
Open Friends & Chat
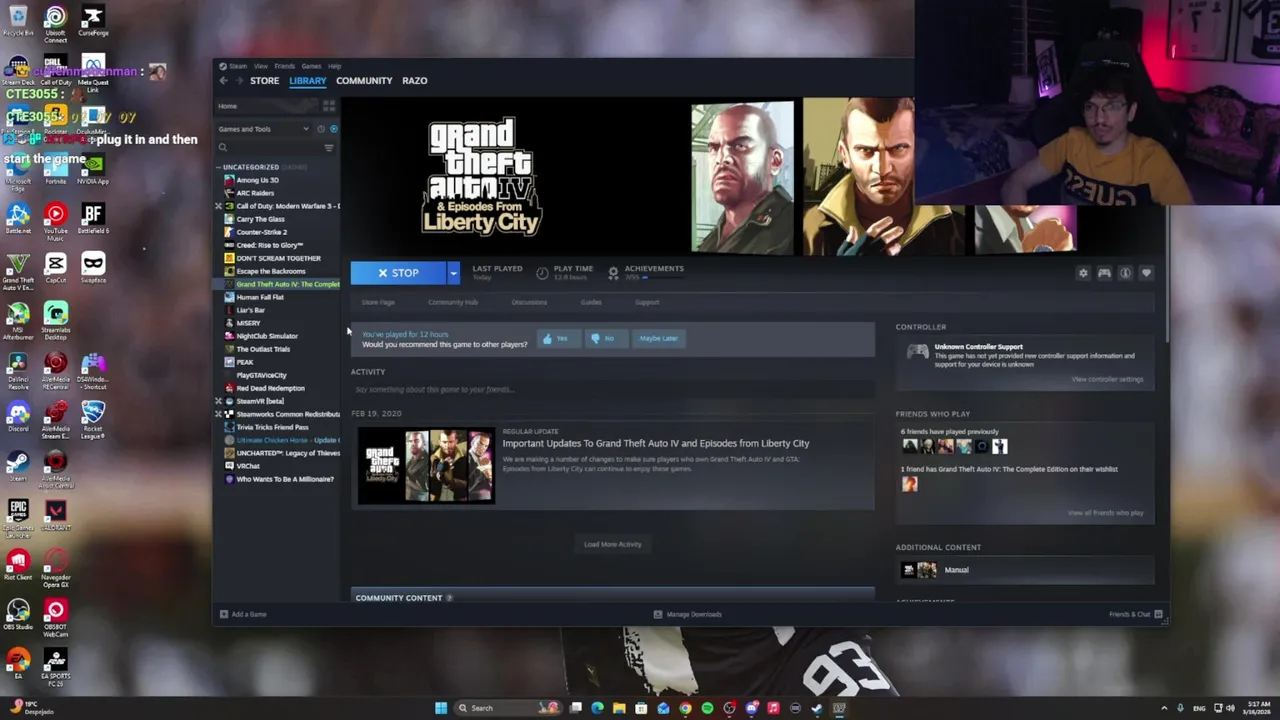(x=1134, y=614)
